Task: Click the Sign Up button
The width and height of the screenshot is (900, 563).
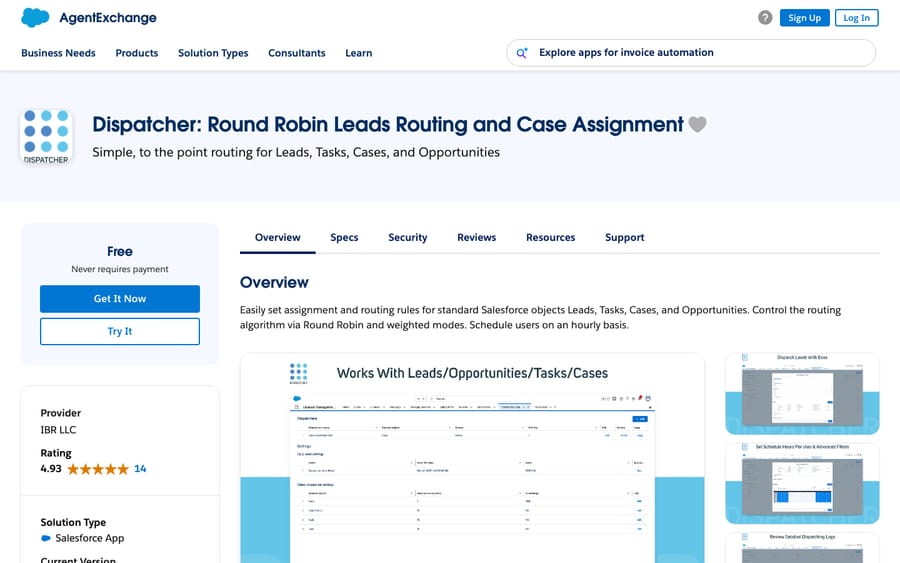Action: tap(804, 18)
